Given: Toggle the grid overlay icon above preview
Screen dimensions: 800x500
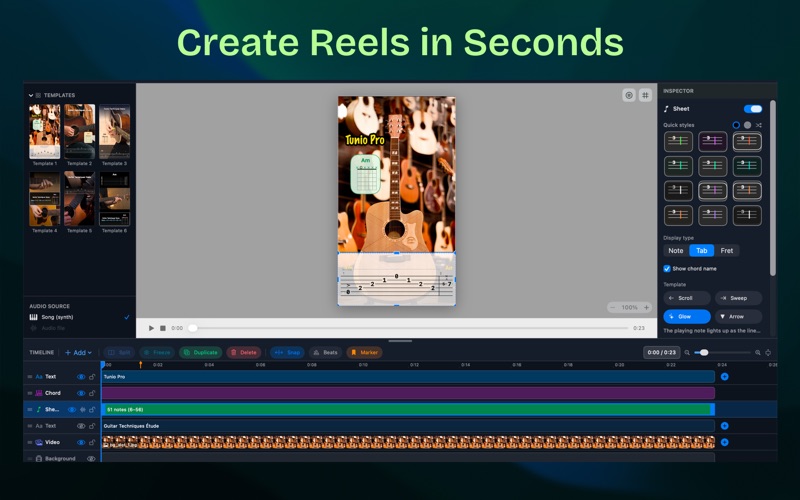Looking at the screenshot, I should (645, 95).
